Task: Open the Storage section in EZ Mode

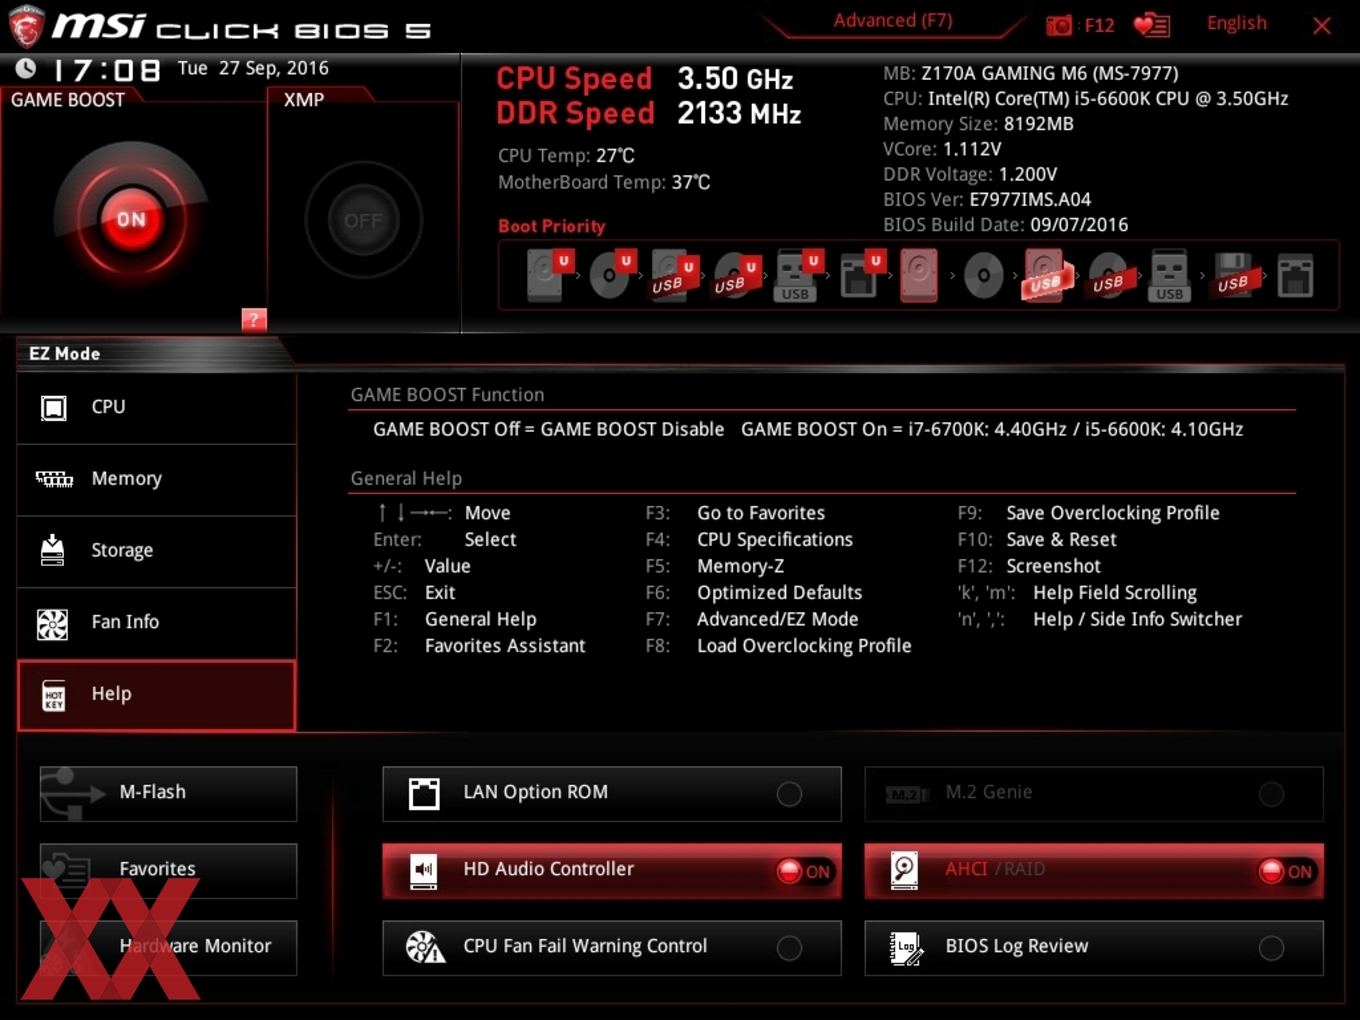Action: click(157, 550)
